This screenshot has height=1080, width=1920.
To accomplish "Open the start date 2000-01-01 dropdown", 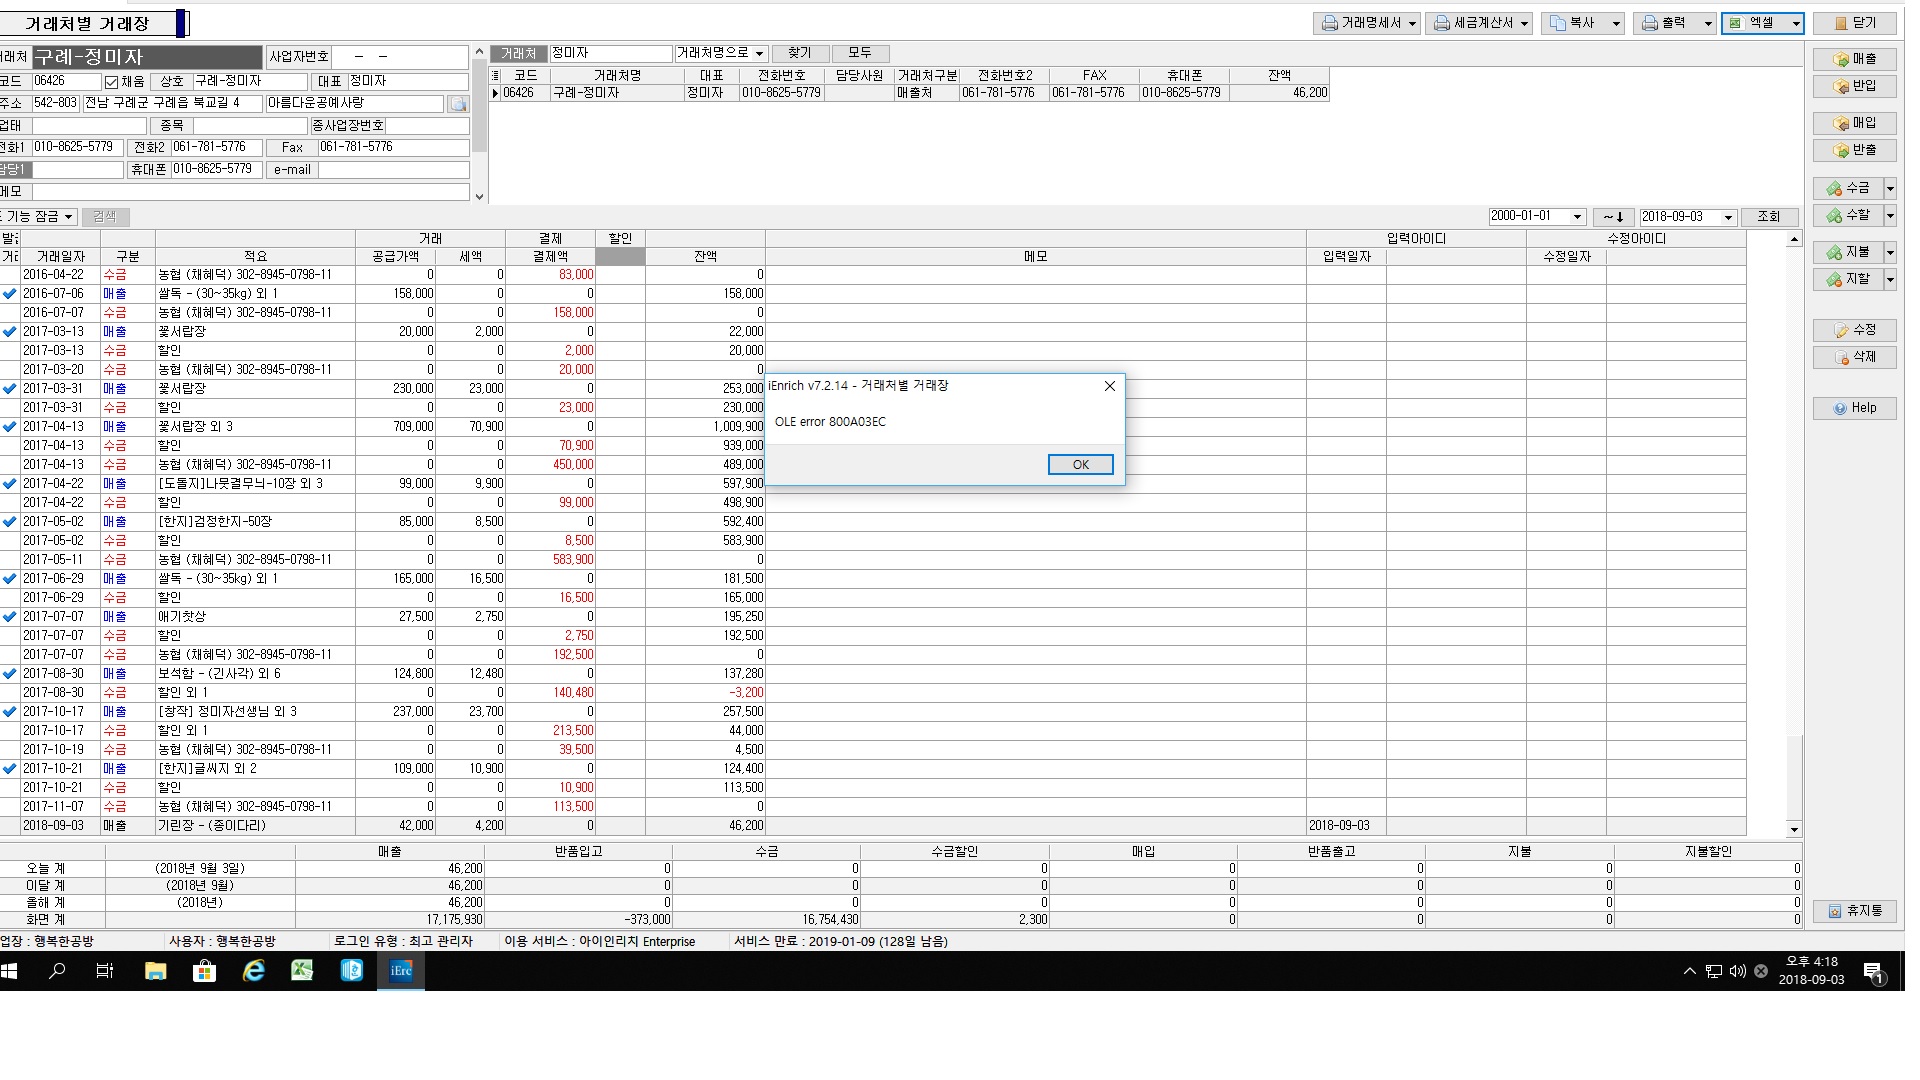I will (x=1577, y=217).
